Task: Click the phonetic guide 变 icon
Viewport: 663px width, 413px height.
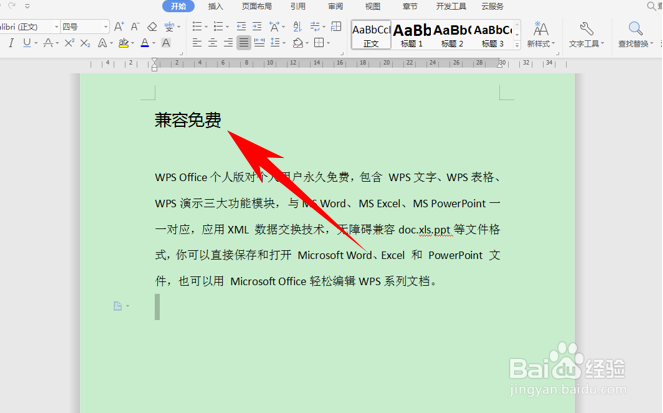Action: 169,27
